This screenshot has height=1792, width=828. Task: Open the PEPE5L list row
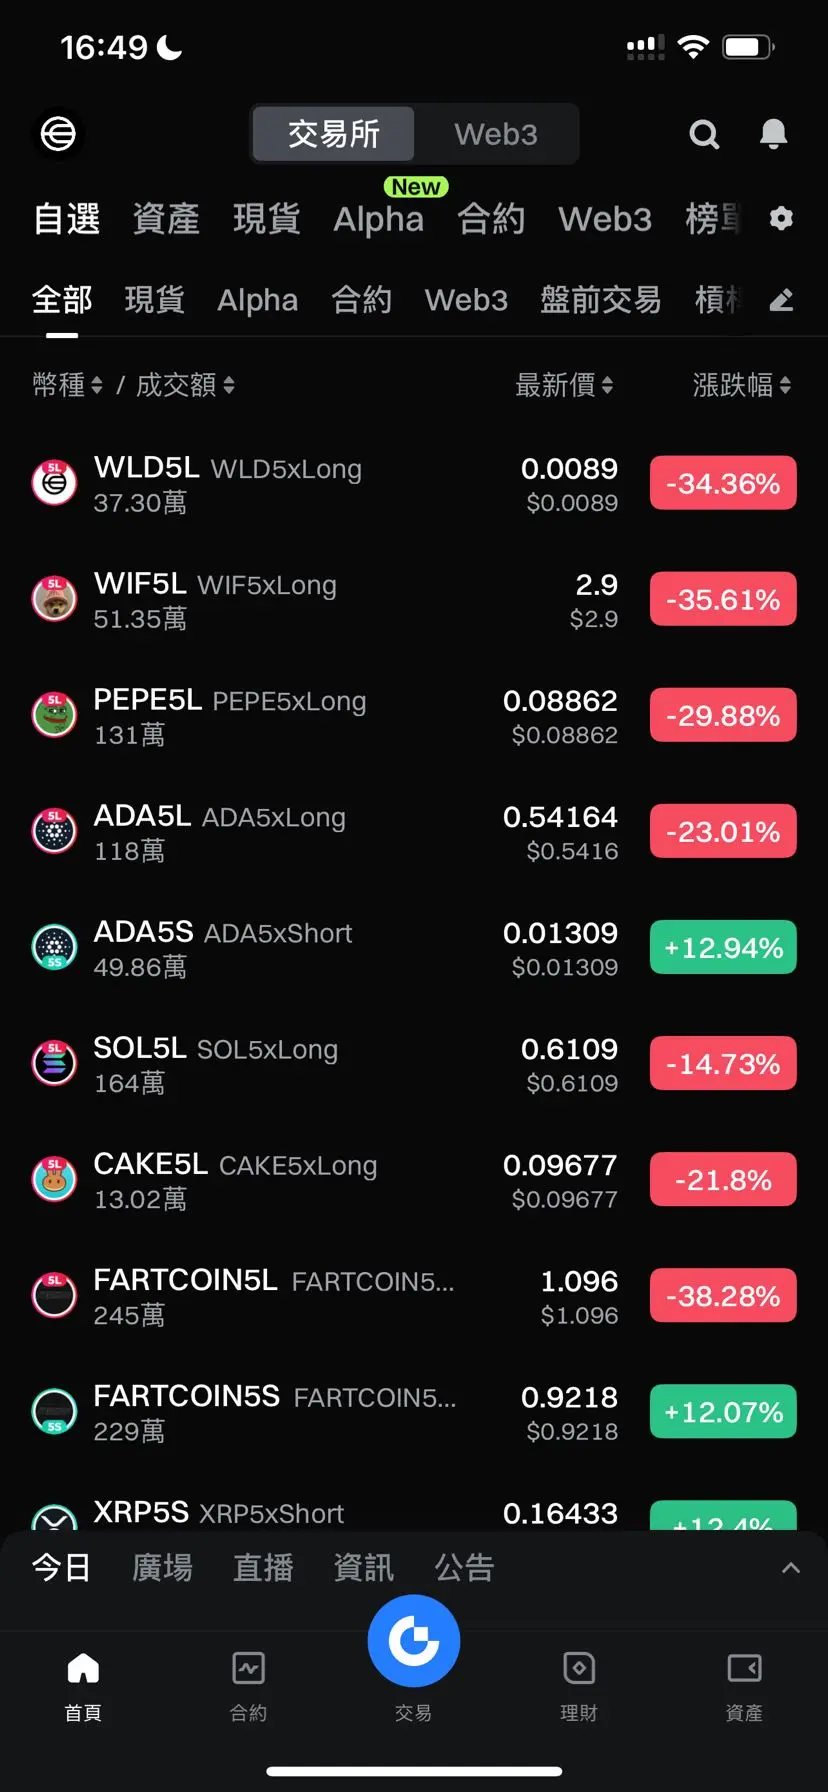414,716
